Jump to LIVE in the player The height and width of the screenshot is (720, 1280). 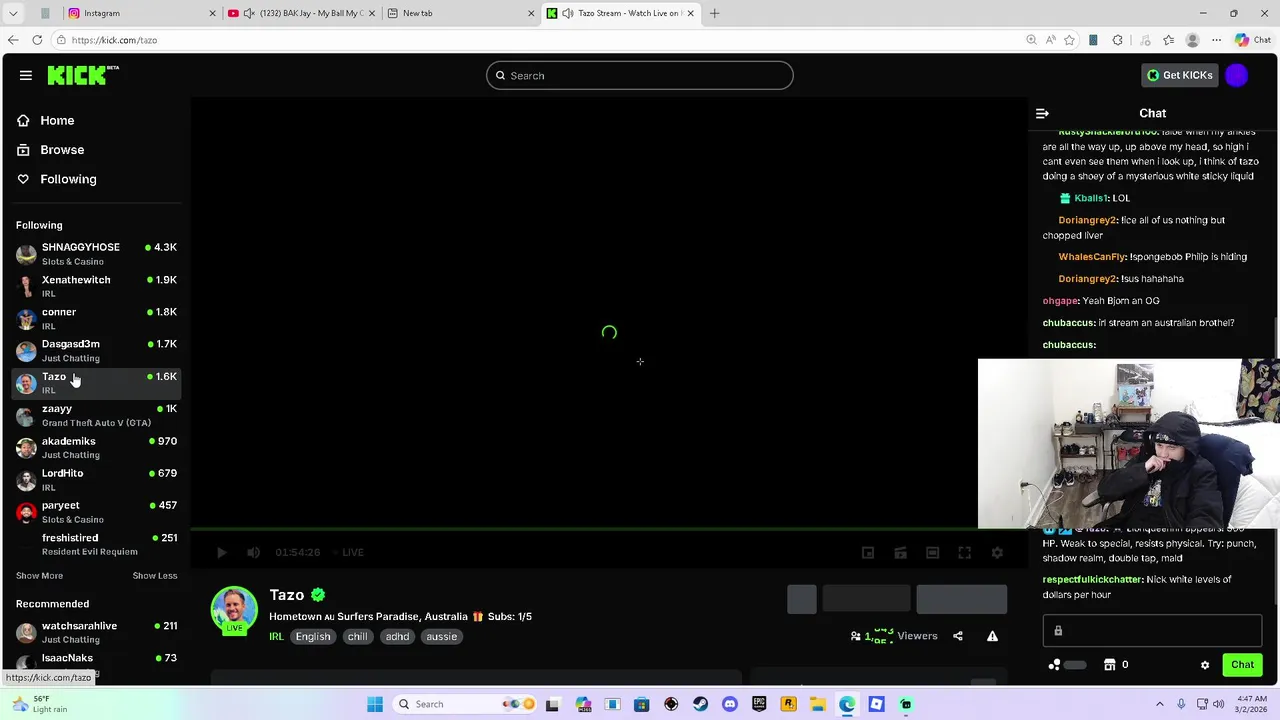pos(347,552)
